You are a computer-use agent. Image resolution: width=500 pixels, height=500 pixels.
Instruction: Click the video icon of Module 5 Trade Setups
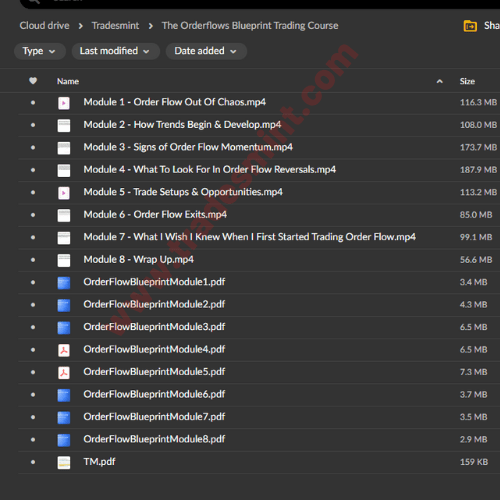click(x=64, y=193)
